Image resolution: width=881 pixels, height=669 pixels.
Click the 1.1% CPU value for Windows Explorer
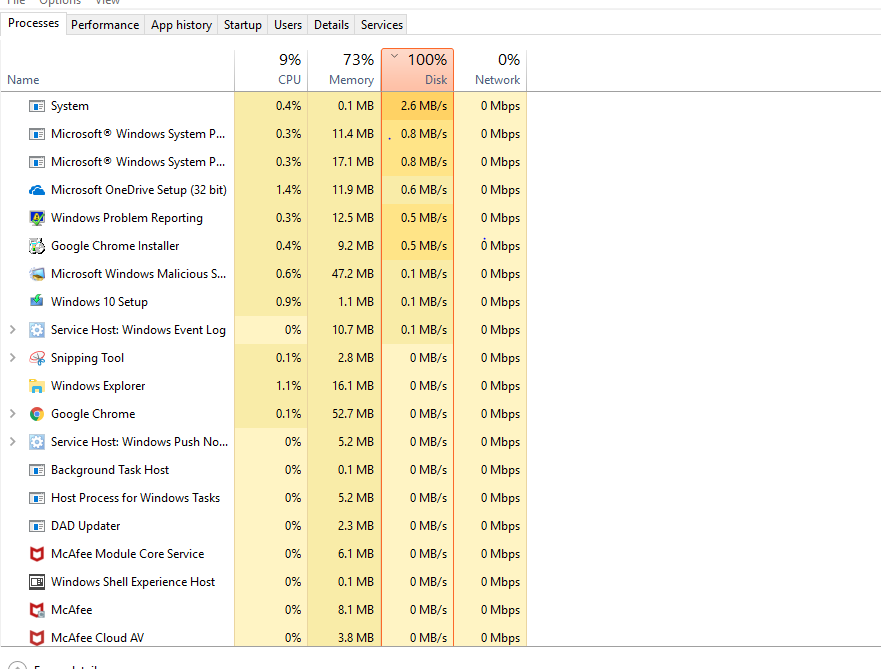(x=288, y=386)
